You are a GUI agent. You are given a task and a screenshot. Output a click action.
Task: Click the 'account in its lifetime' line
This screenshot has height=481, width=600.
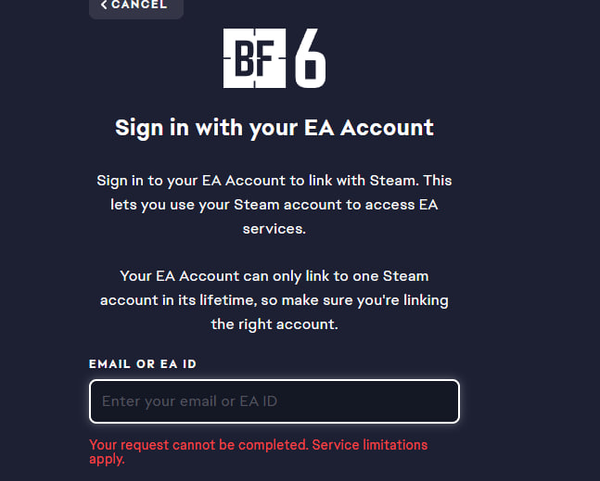tap(274, 299)
